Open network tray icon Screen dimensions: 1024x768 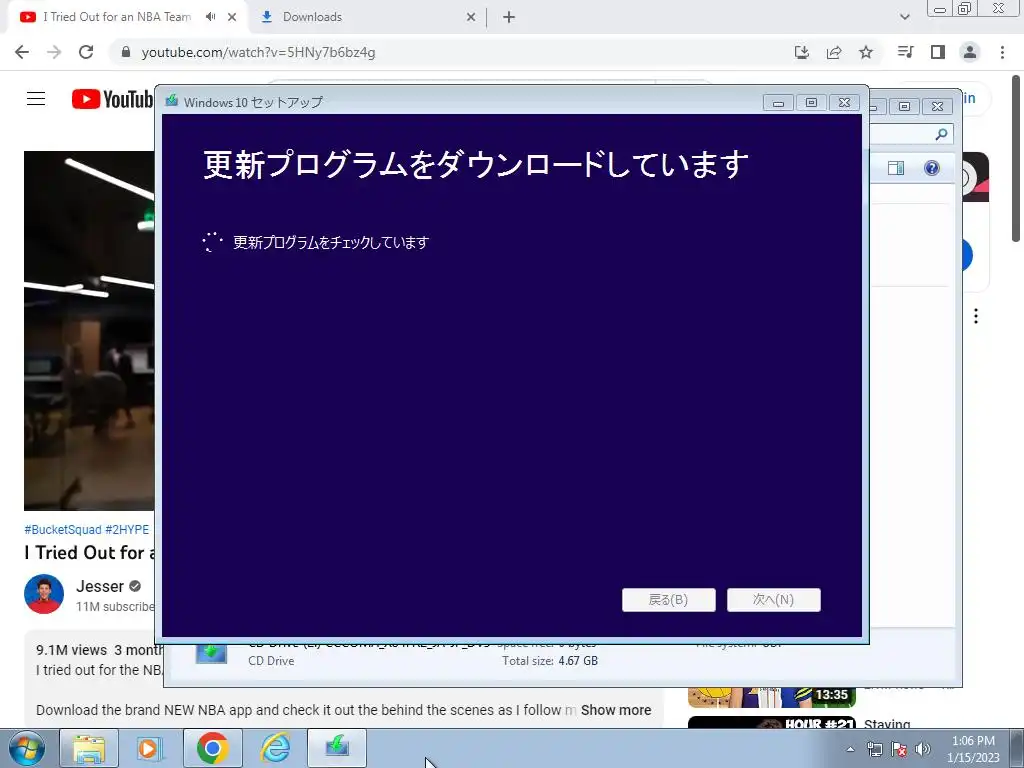click(x=874, y=749)
